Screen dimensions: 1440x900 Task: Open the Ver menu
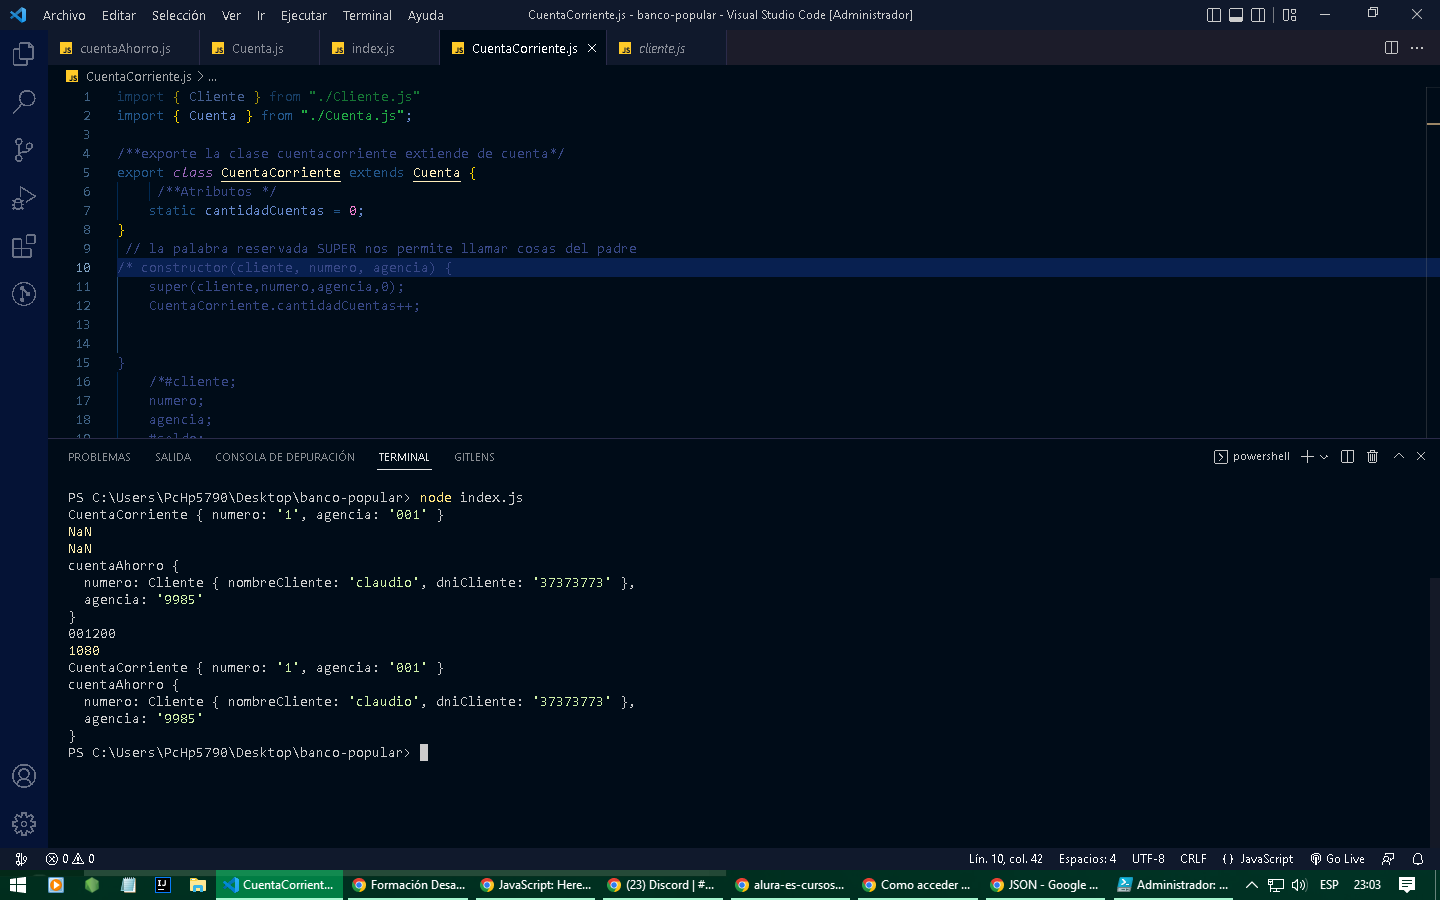[231, 15]
